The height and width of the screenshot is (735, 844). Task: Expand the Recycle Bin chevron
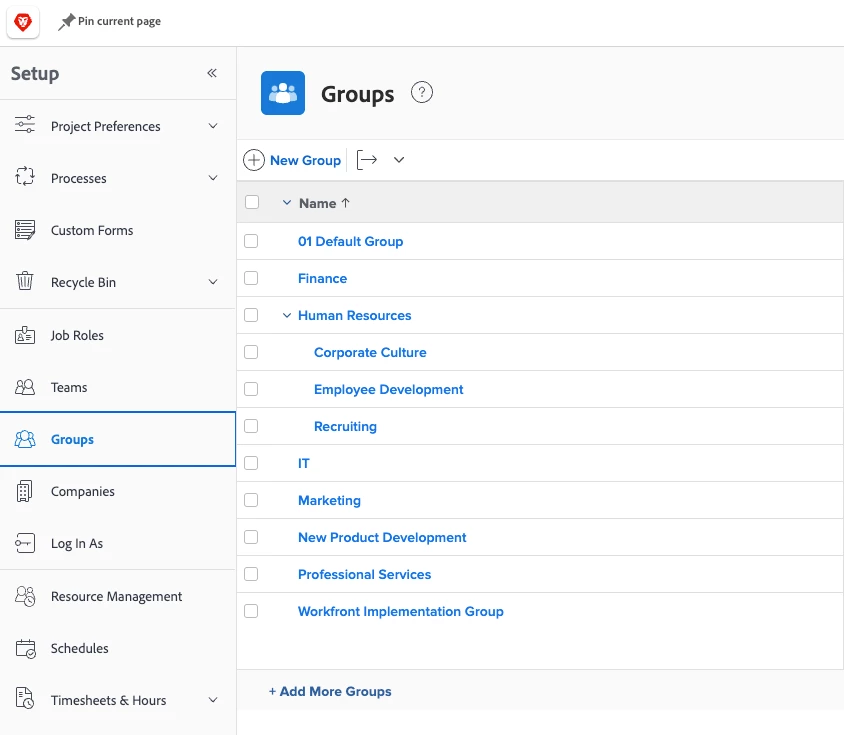(x=213, y=282)
